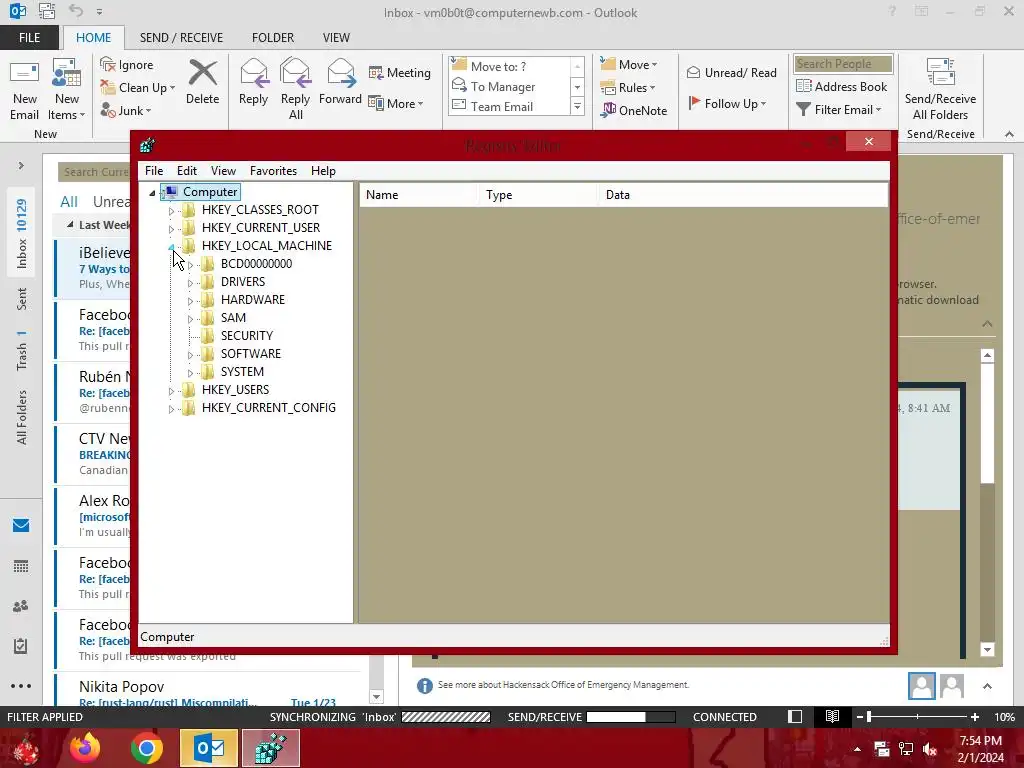Expand the SAM key
The image size is (1024, 768).
[x=190, y=319]
